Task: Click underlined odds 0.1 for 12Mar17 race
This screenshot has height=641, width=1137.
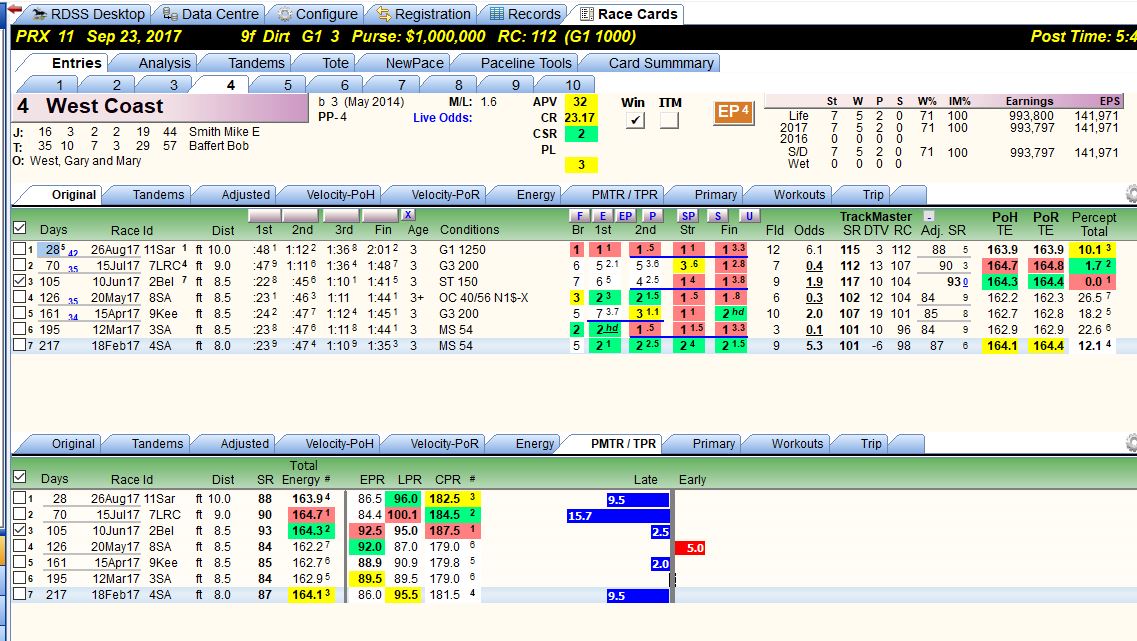Action: [x=814, y=329]
